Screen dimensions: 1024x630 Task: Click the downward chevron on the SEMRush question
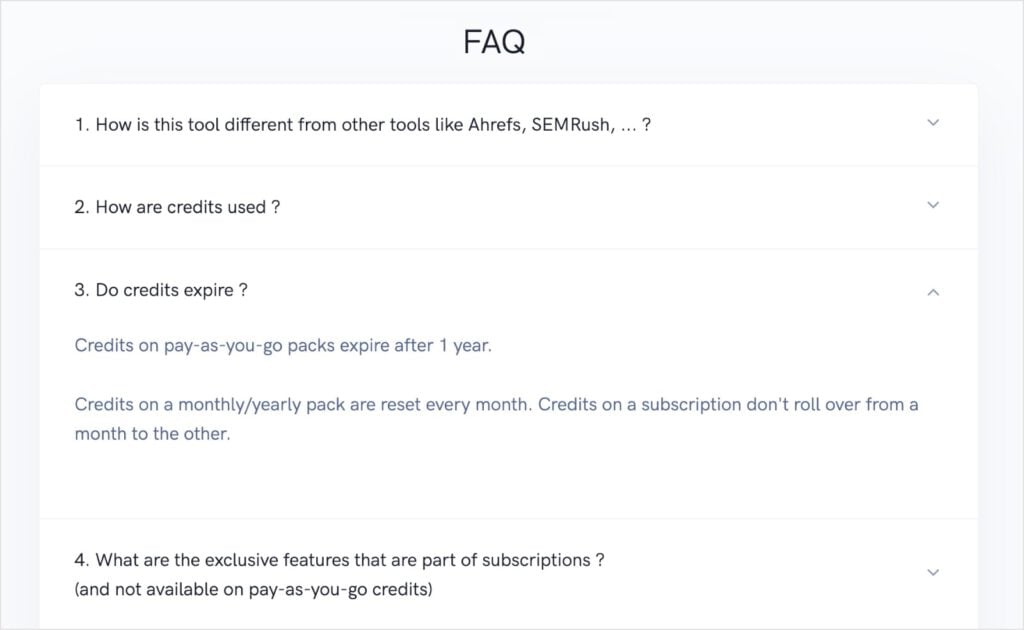[932, 122]
